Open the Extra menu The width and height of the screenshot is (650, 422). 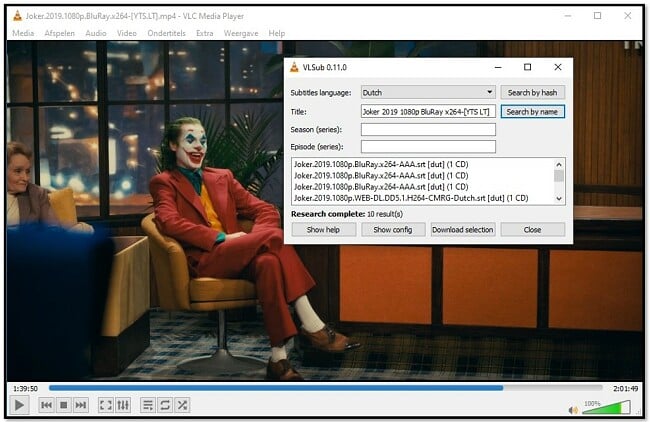pyautogui.click(x=205, y=33)
